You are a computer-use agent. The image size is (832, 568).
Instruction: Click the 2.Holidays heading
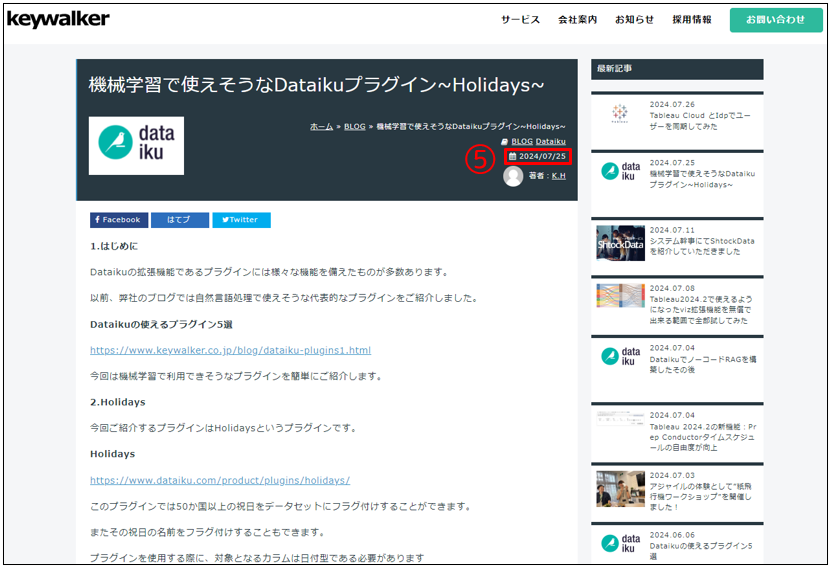click(x=118, y=402)
